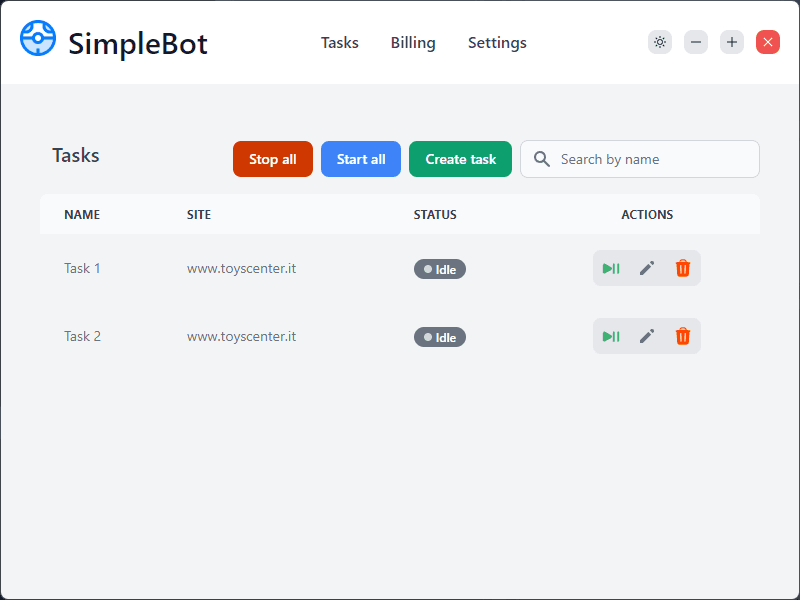Image resolution: width=800 pixels, height=600 pixels.
Task: Focus the Search by name field
Action: point(640,159)
